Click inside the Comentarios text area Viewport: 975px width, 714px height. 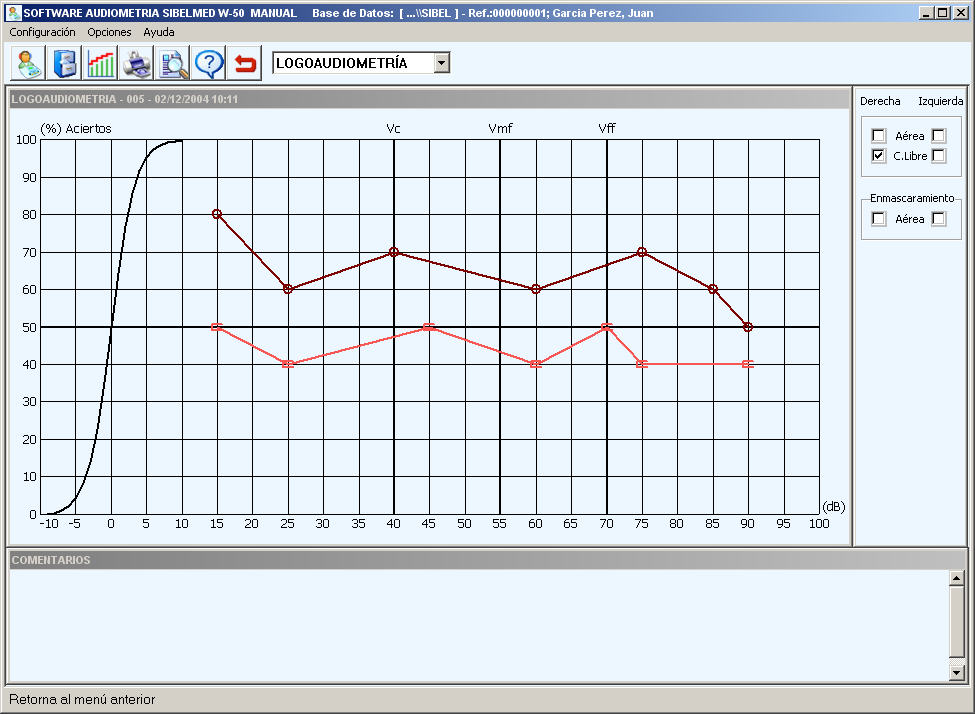[479, 625]
